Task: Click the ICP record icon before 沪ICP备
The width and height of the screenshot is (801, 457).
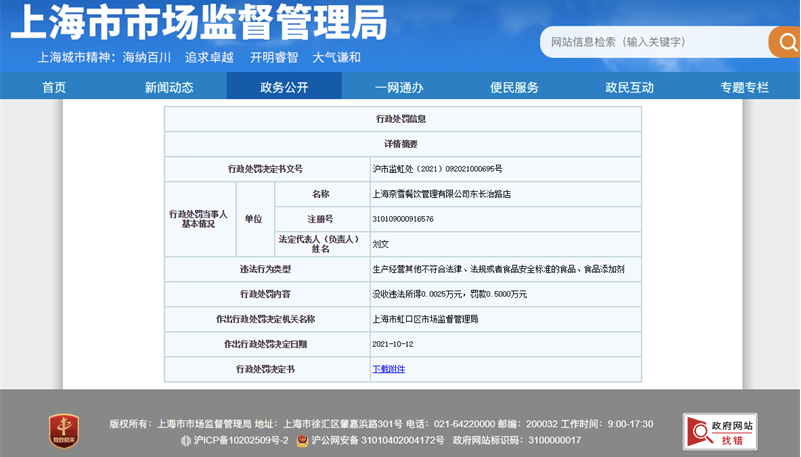Action: pos(186,440)
